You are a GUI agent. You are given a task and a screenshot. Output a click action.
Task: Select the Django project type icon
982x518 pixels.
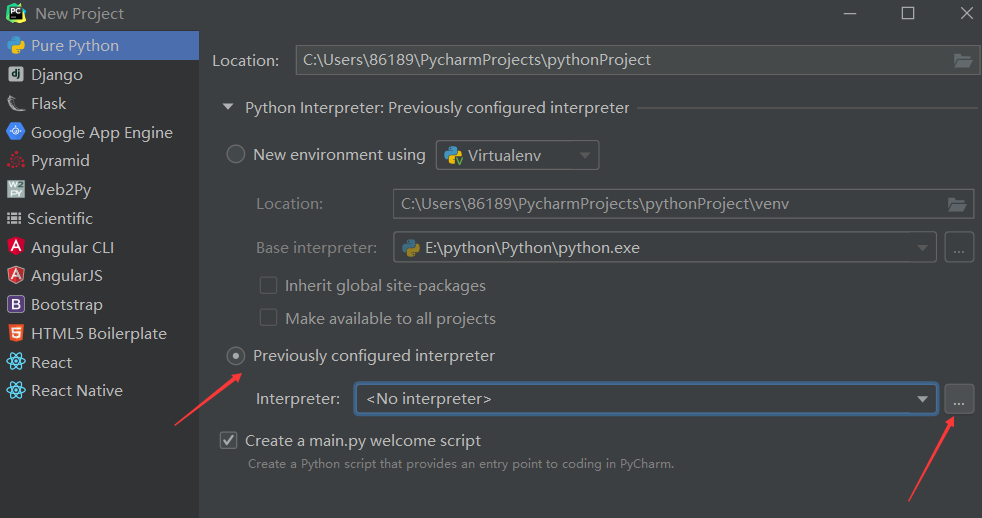click(x=15, y=75)
